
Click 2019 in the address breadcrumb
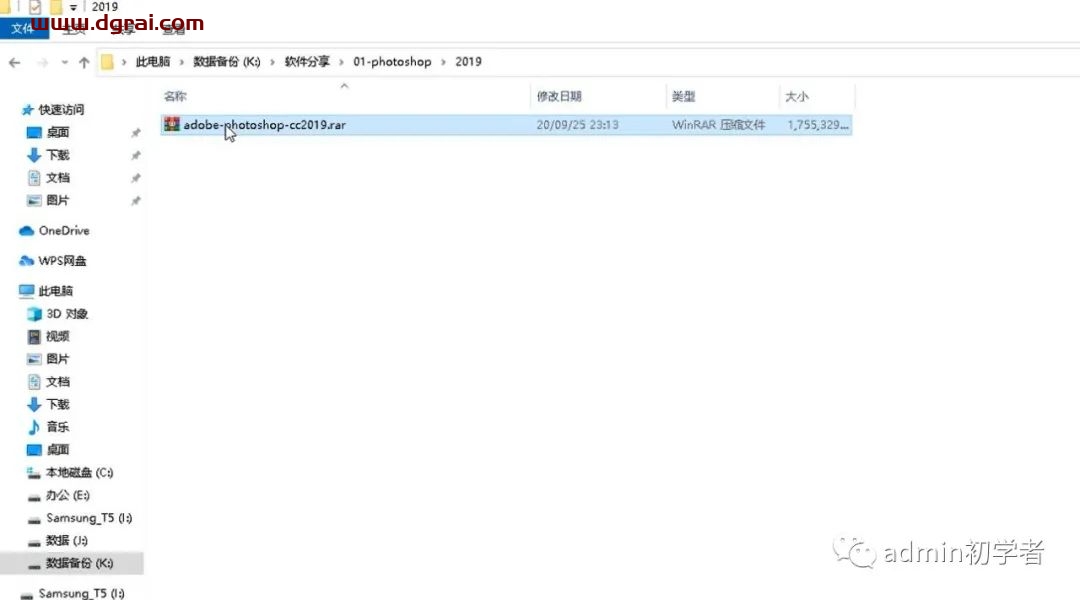pos(468,62)
